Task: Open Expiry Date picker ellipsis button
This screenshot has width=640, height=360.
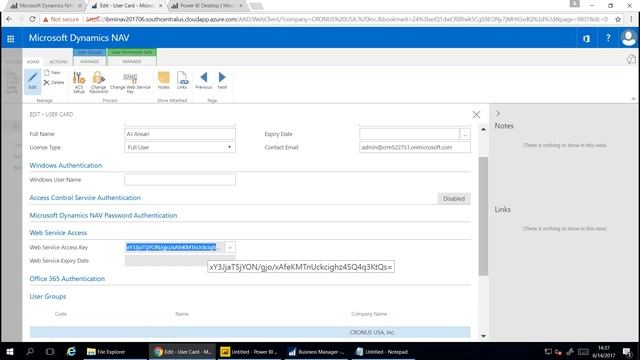Action: click(465, 134)
